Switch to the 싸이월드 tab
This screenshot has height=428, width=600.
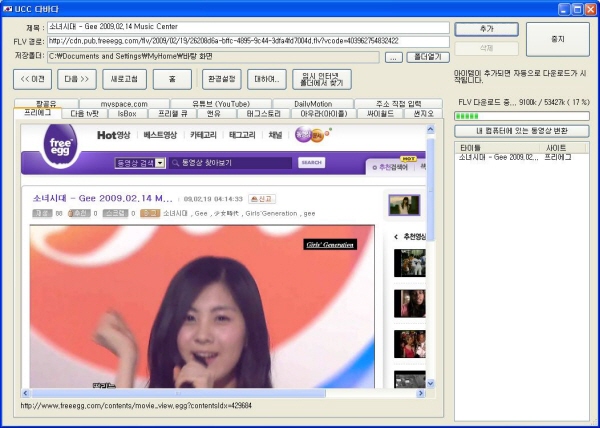pos(380,114)
